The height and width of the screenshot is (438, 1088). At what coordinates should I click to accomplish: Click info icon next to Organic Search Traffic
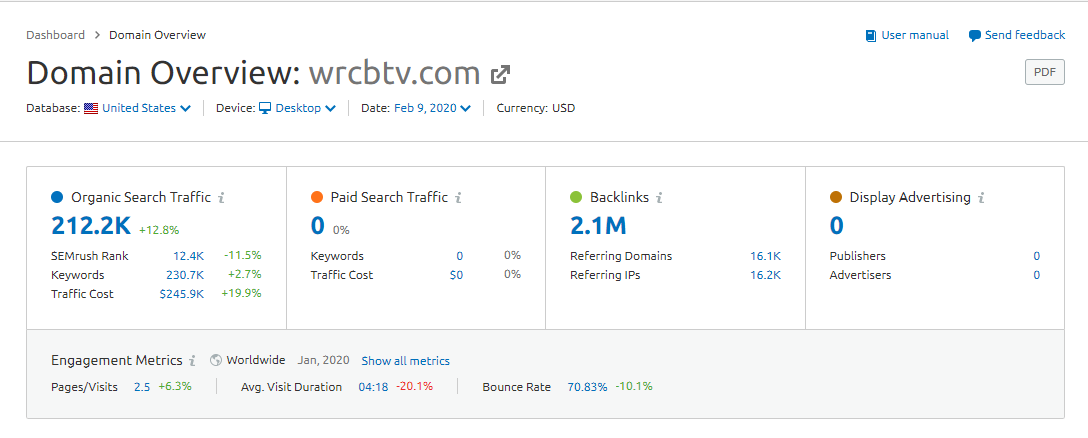point(221,198)
